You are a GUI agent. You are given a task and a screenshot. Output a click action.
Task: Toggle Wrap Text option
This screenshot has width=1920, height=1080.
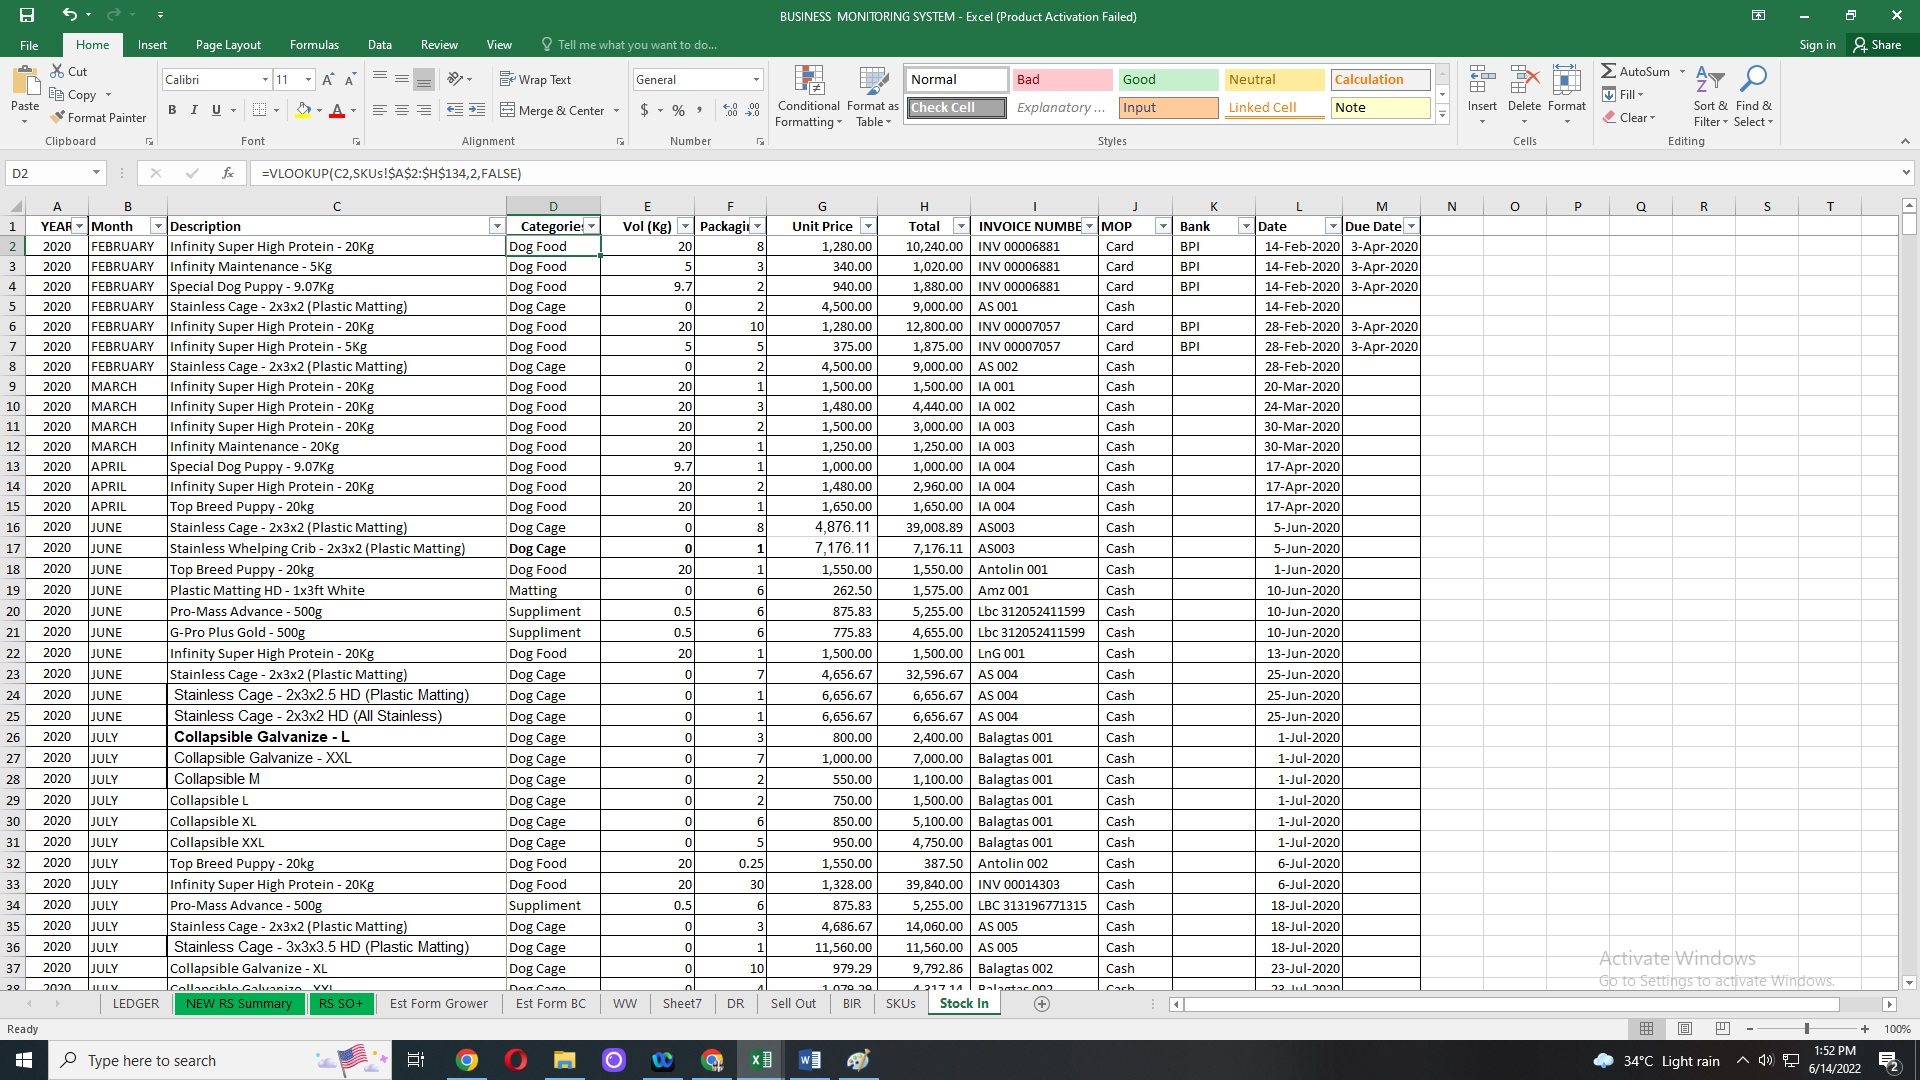(535, 79)
